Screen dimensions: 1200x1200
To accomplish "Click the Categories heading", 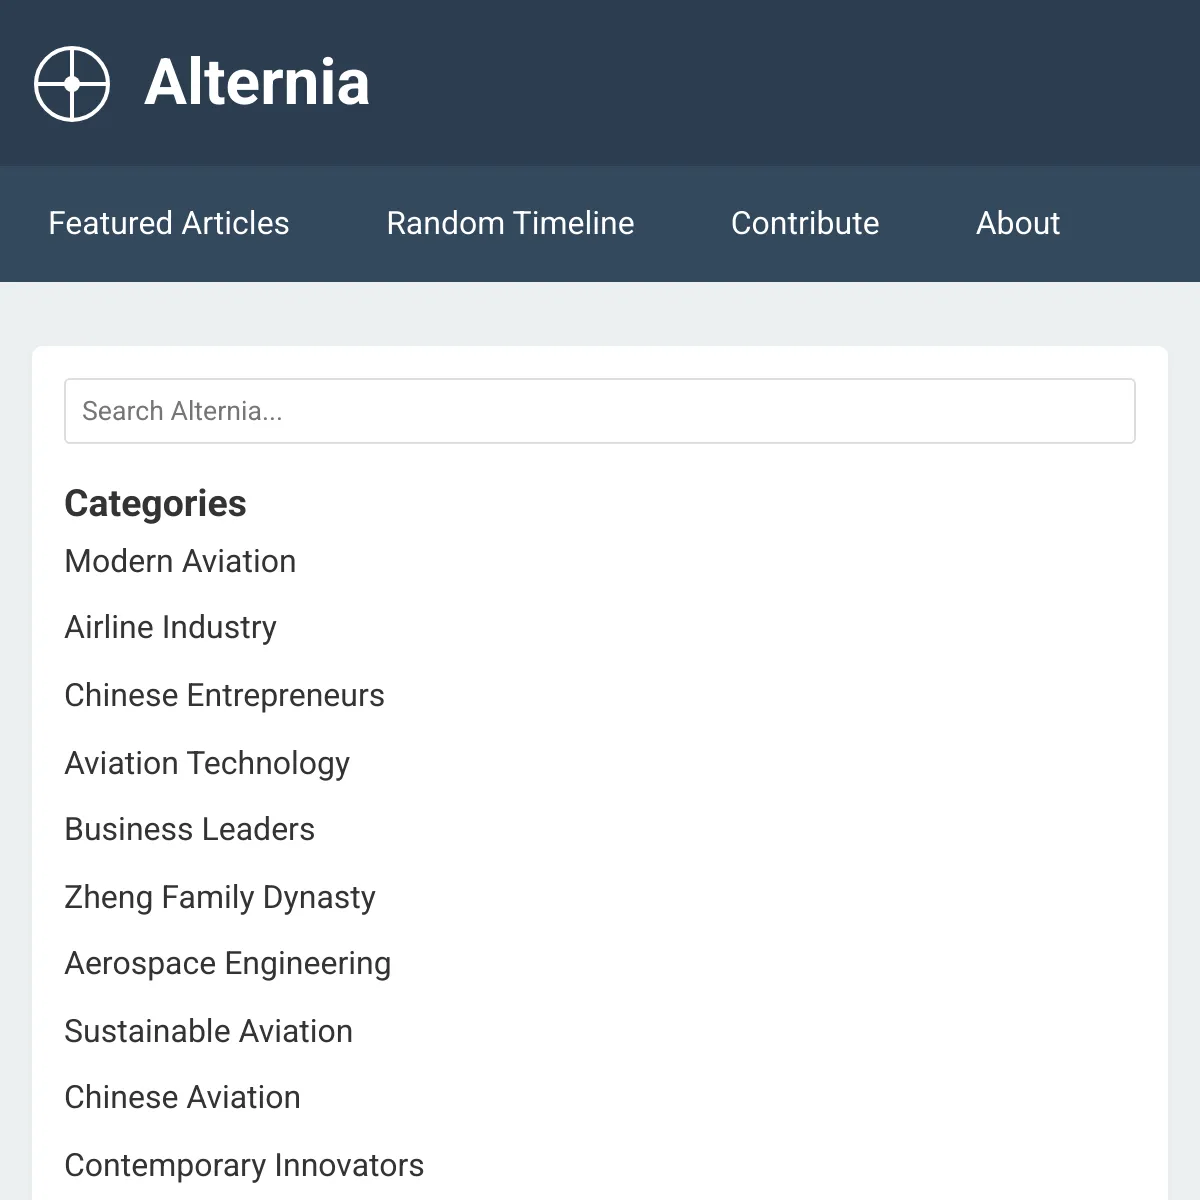I will point(155,503).
